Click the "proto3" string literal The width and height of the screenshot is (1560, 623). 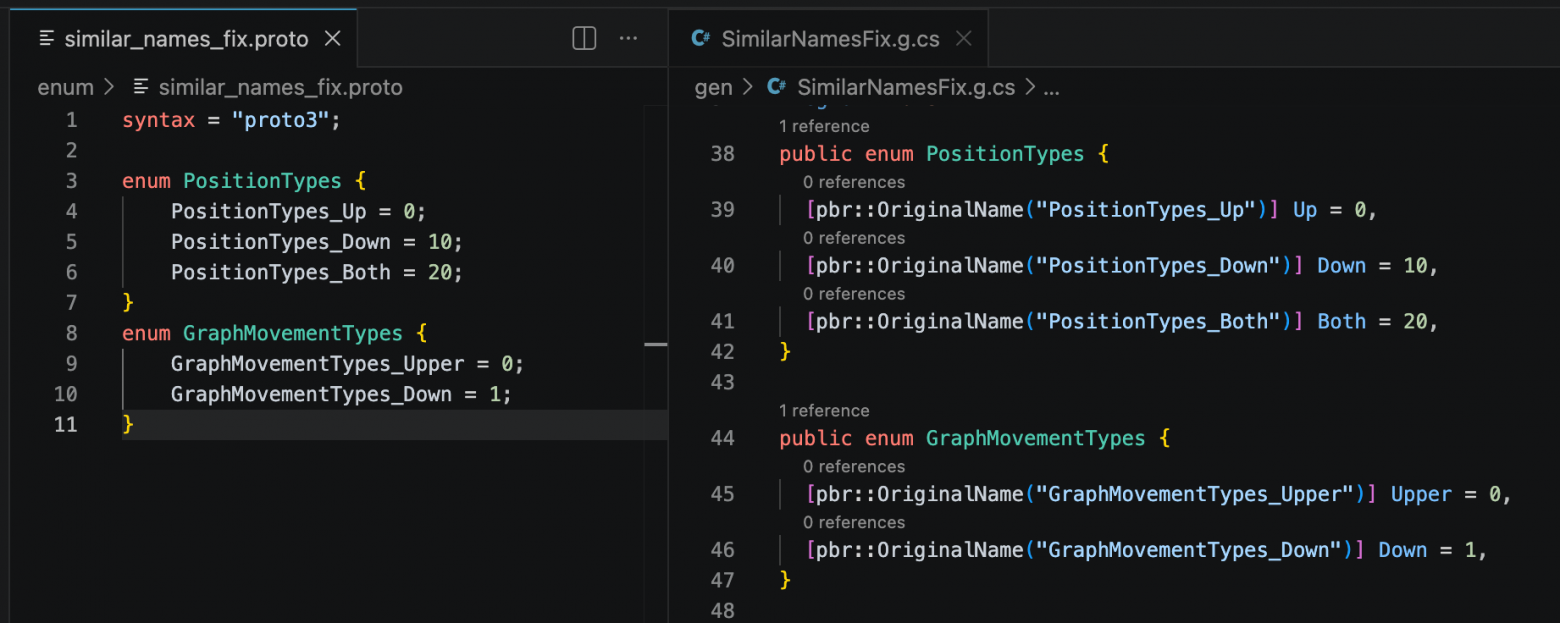(x=281, y=120)
